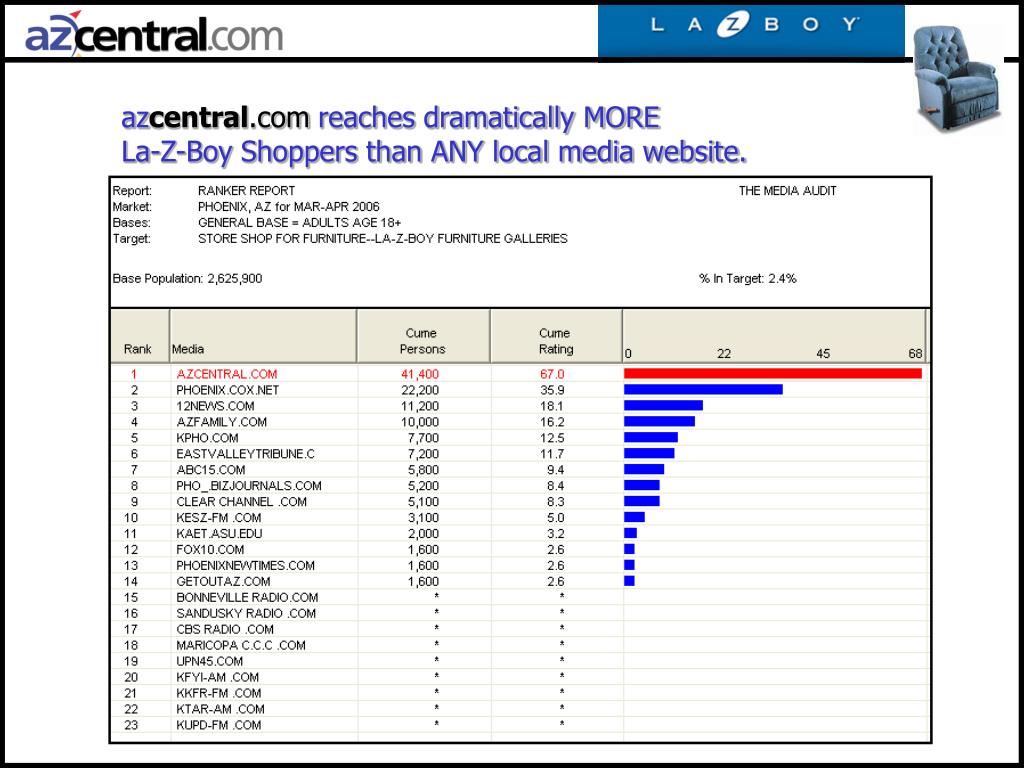1024x768 pixels.
Task: Click the KTAR-AM .COM entry
Action: [x=220, y=709]
